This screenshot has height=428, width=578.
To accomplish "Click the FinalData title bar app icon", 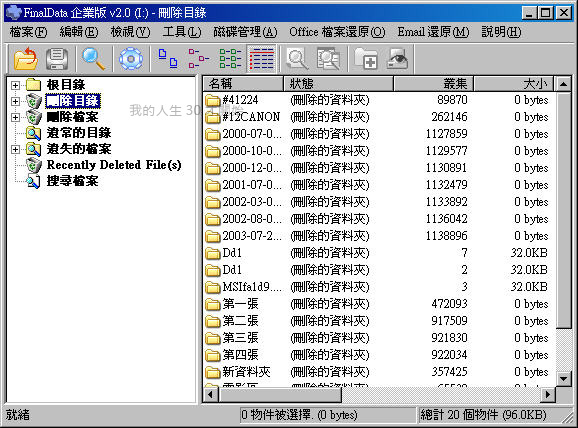I will tap(14, 13).
